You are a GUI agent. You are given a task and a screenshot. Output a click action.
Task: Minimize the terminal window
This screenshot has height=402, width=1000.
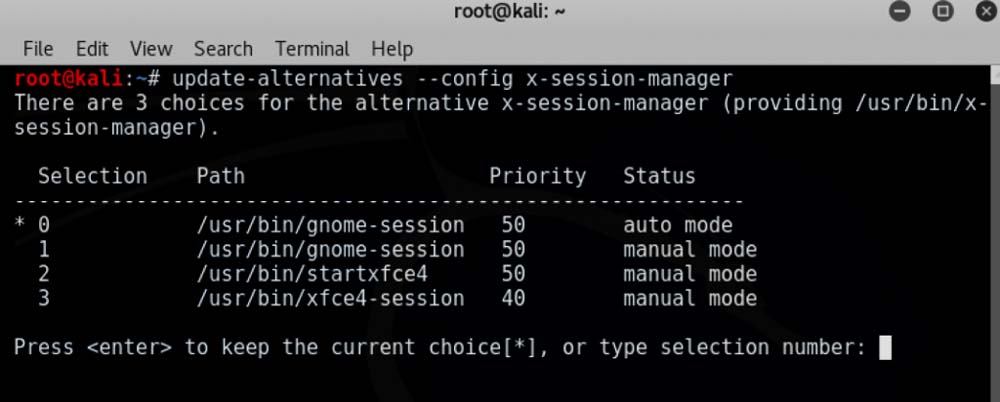pos(900,12)
